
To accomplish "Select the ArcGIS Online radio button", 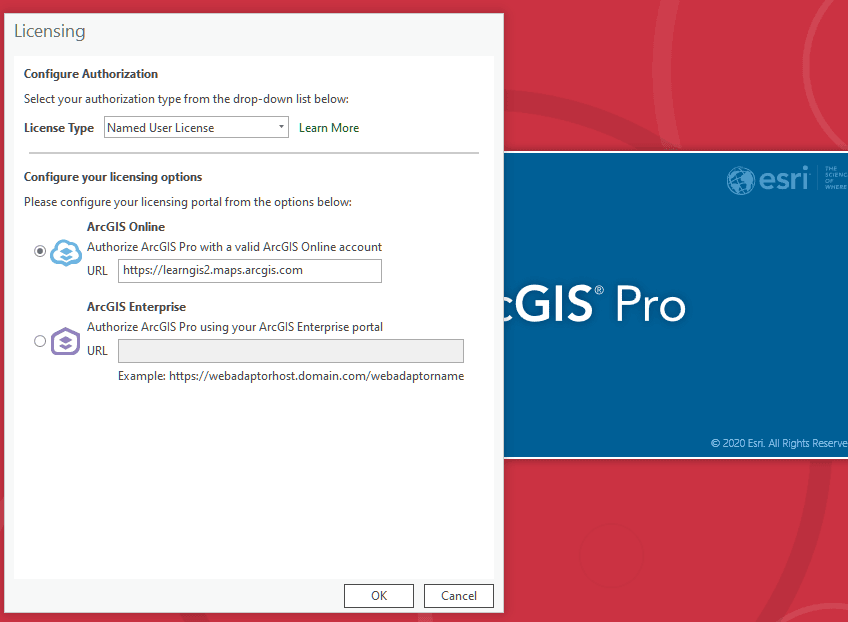I will 40,251.
